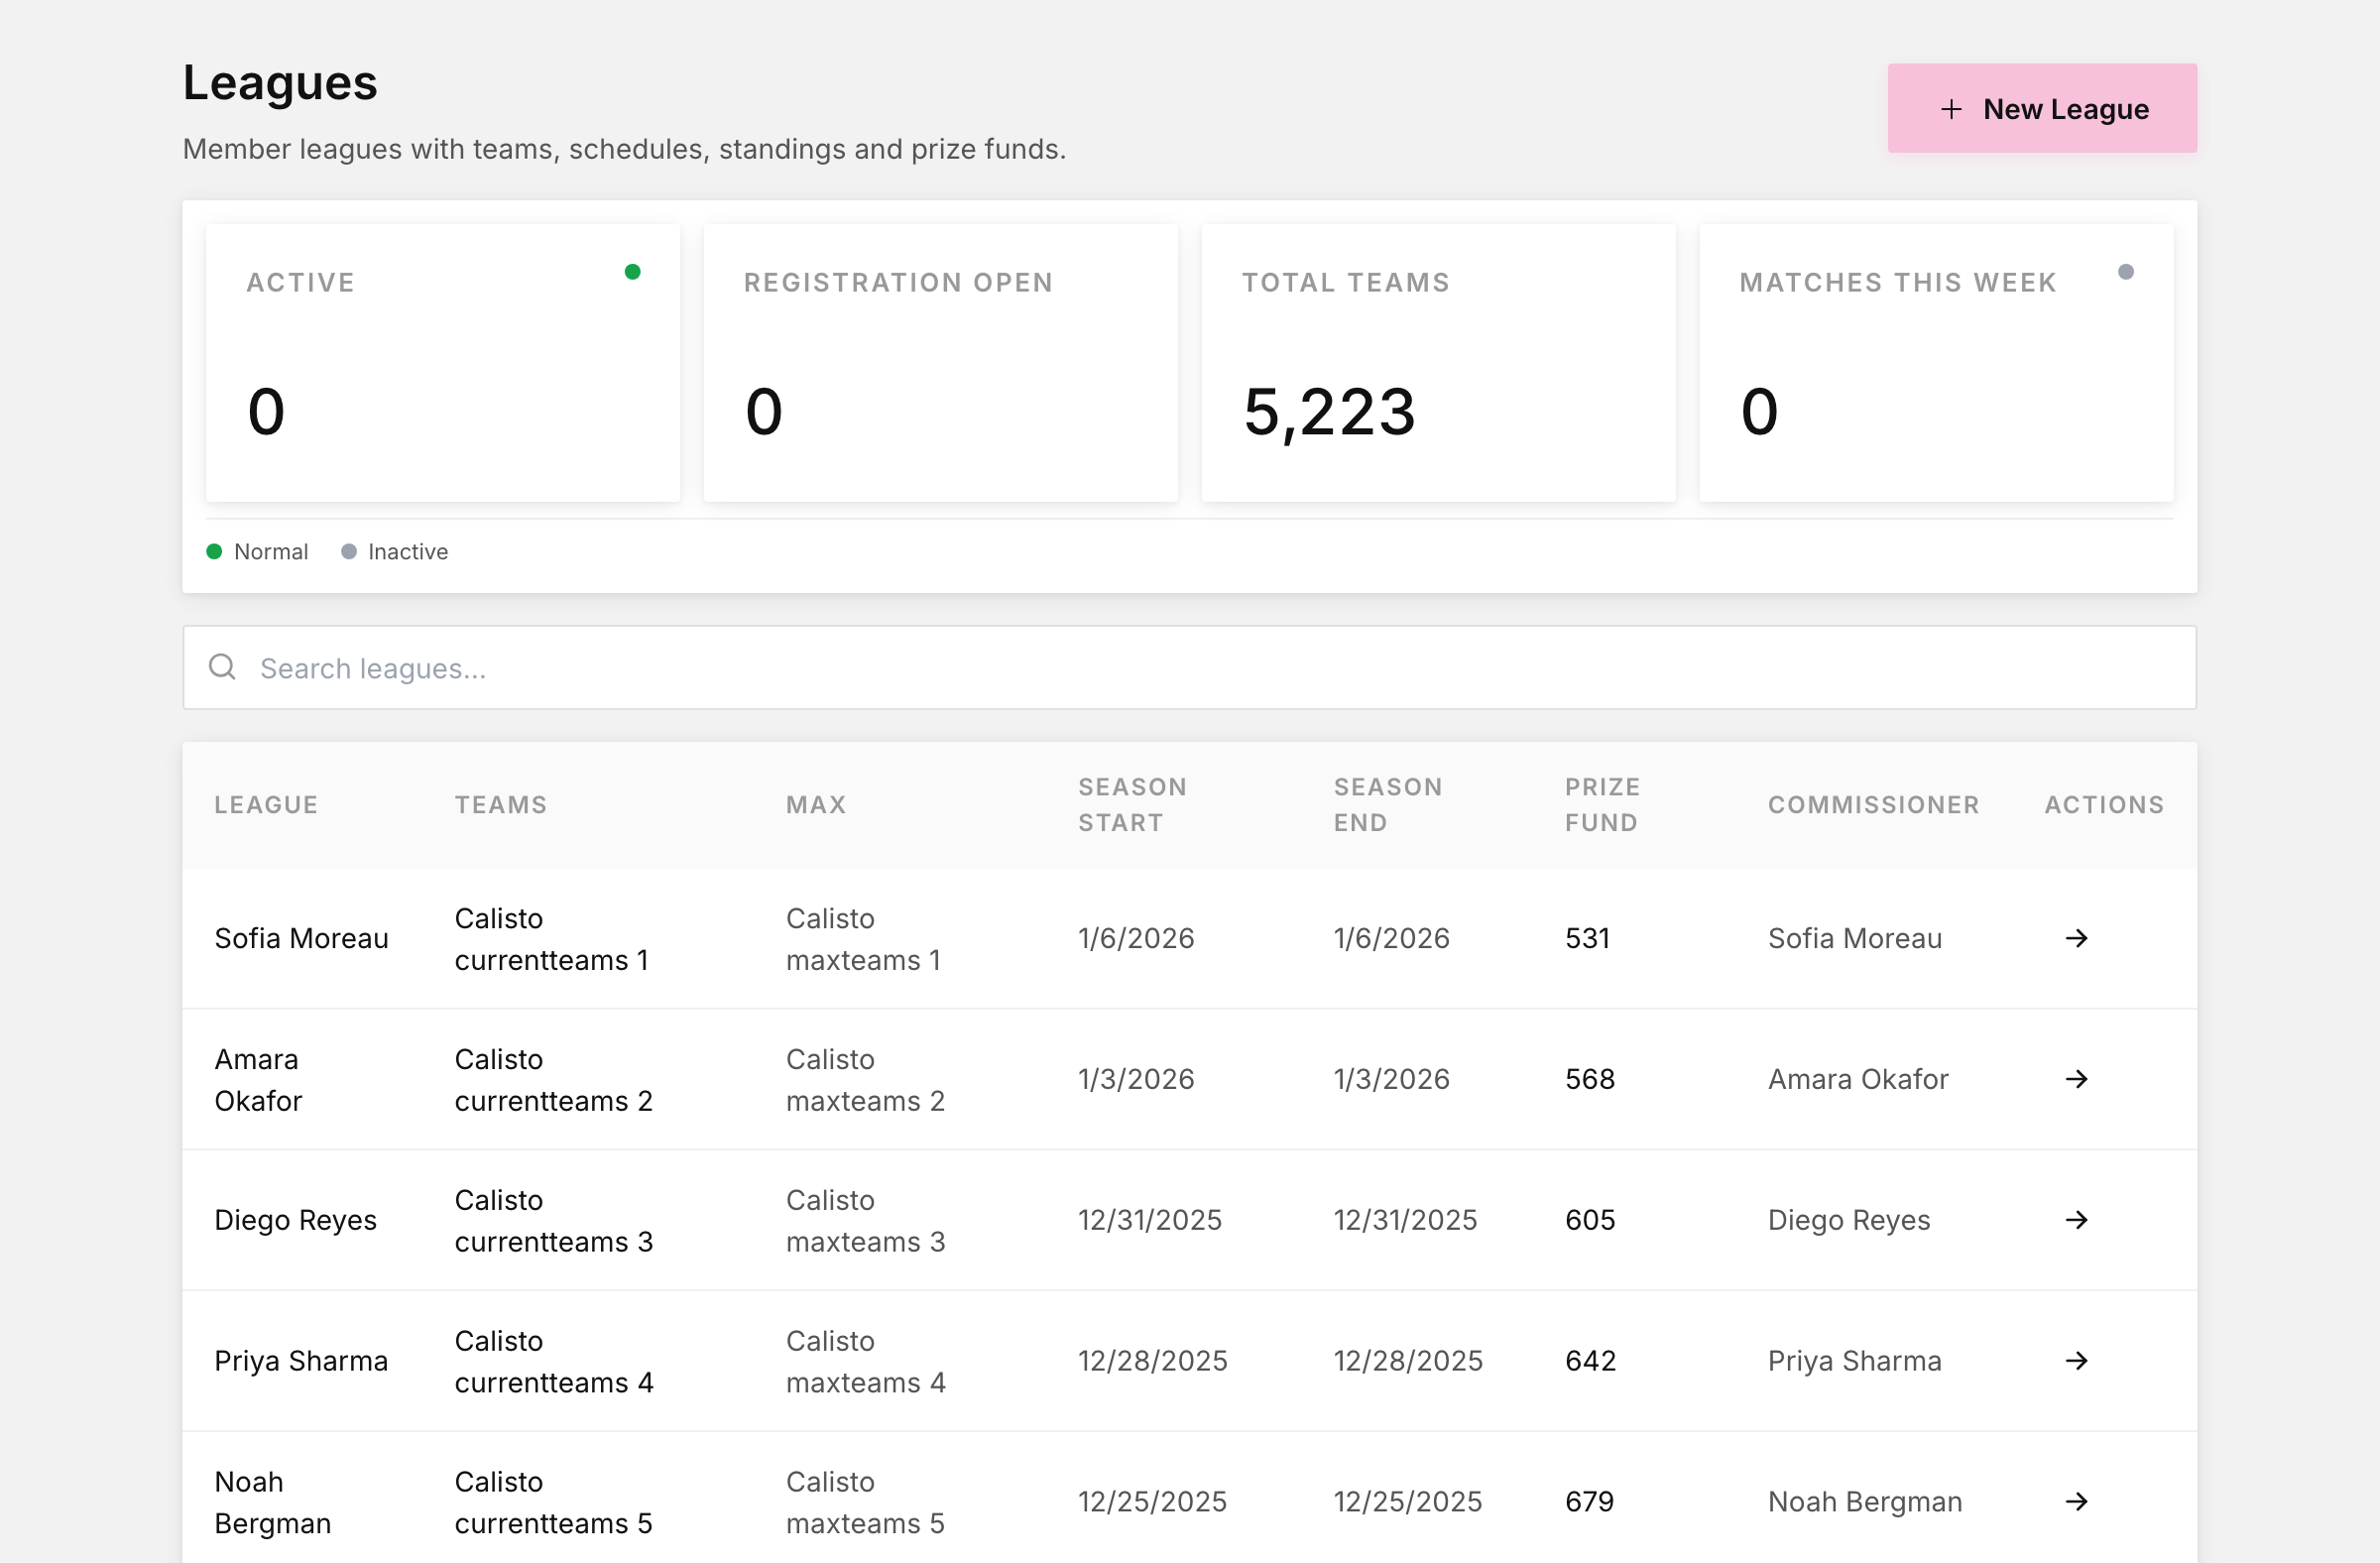
Task: Click season start 12/28/2025 cell
Action: coord(1152,1361)
